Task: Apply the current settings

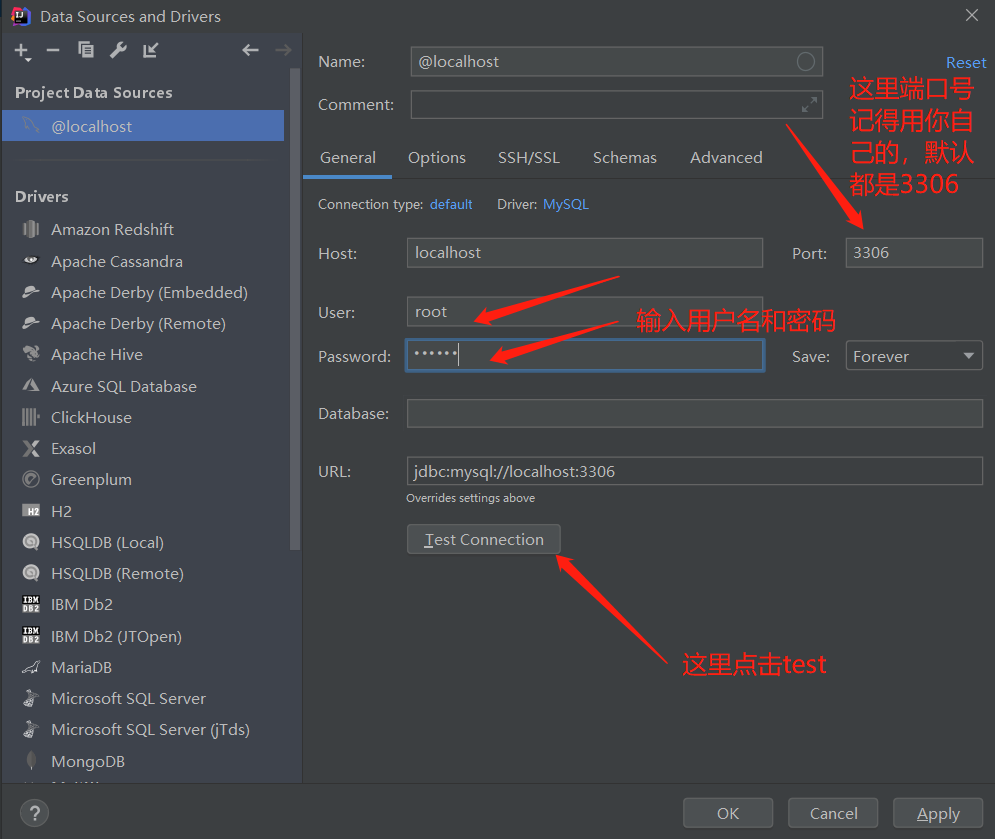Action: coord(938,812)
